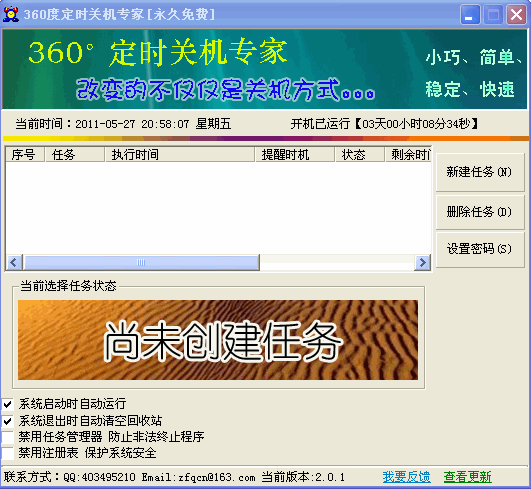The width and height of the screenshot is (531, 489).
Task: Click the task list right scroll arrow
Action: click(x=422, y=262)
